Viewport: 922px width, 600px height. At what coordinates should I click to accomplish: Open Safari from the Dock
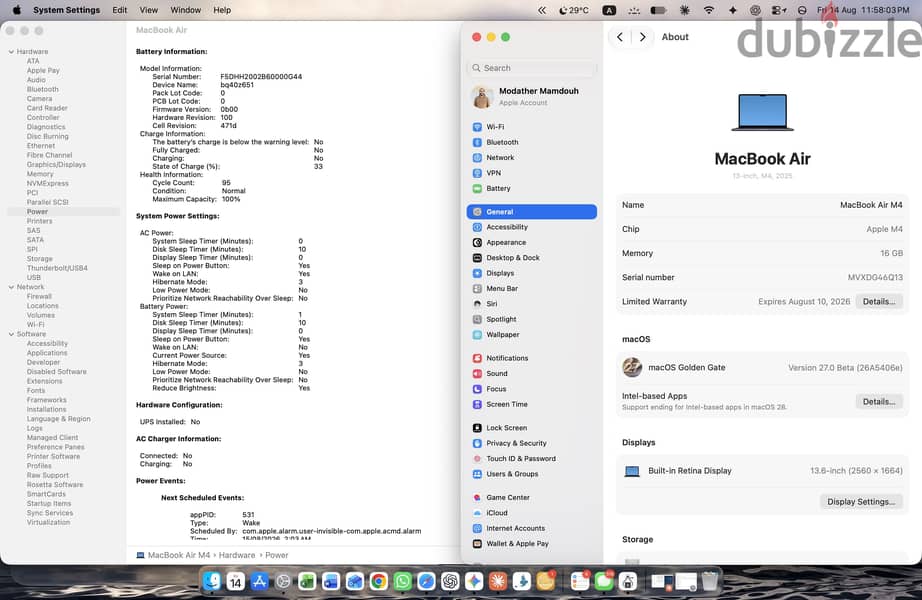[x=426, y=582]
